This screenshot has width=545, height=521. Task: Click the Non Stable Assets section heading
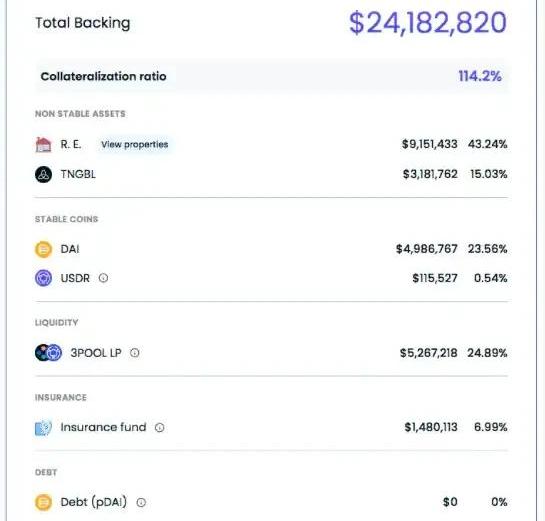(80, 114)
